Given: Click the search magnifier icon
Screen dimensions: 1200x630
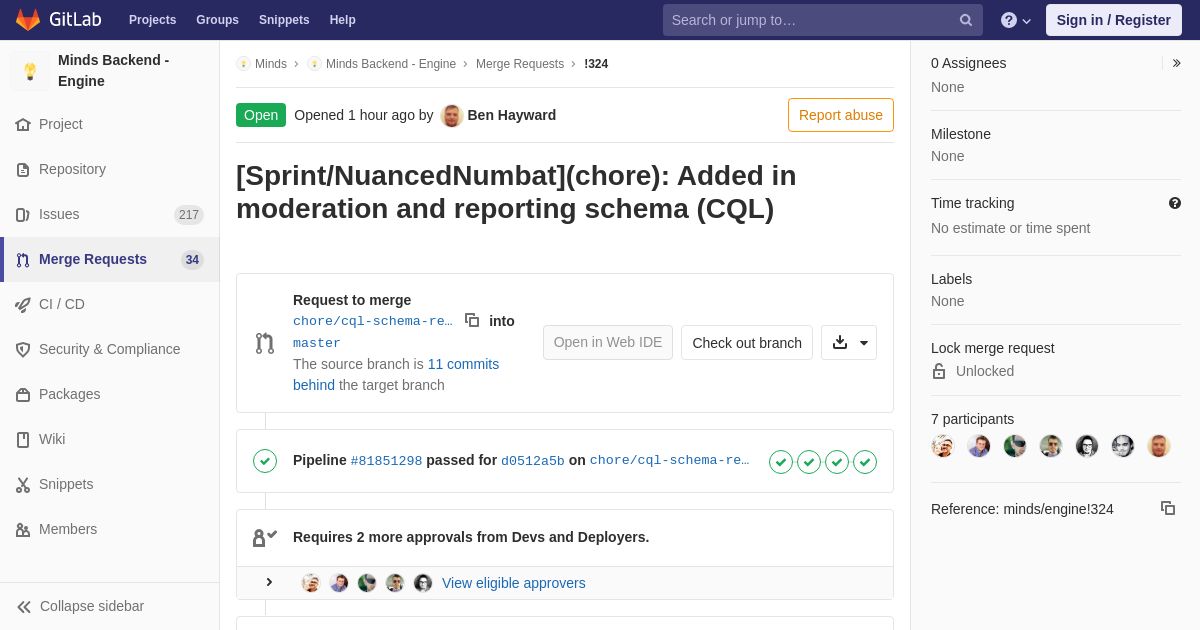Looking at the screenshot, I should click(x=966, y=20).
